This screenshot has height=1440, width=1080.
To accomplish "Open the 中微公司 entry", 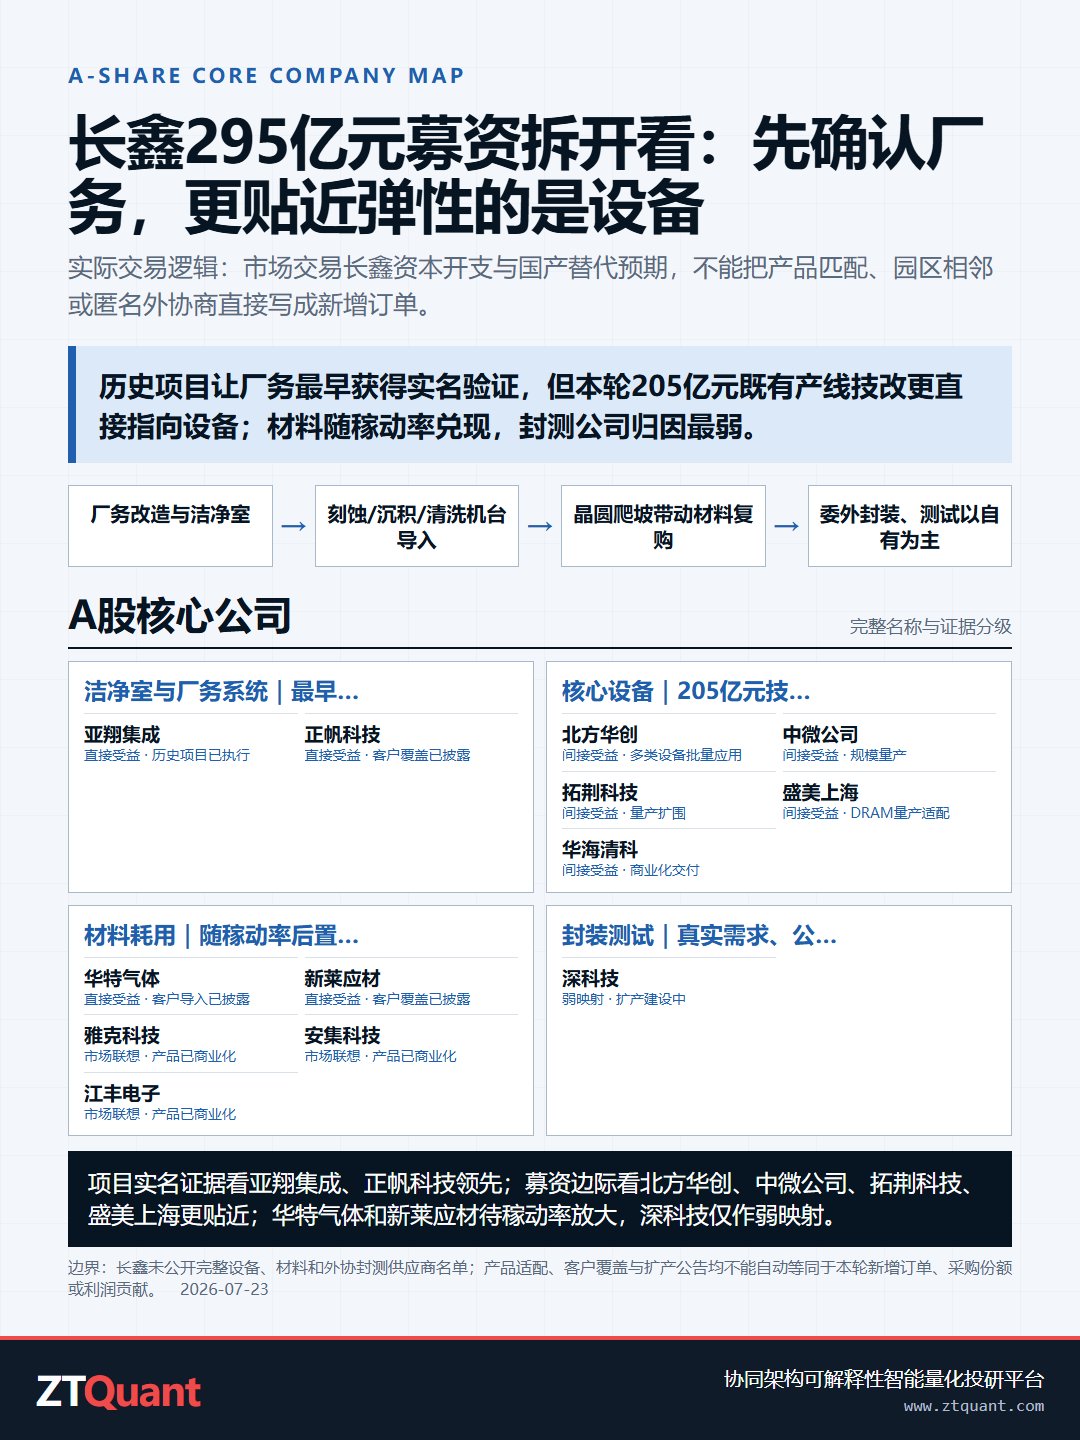I will tap(889, 743).
